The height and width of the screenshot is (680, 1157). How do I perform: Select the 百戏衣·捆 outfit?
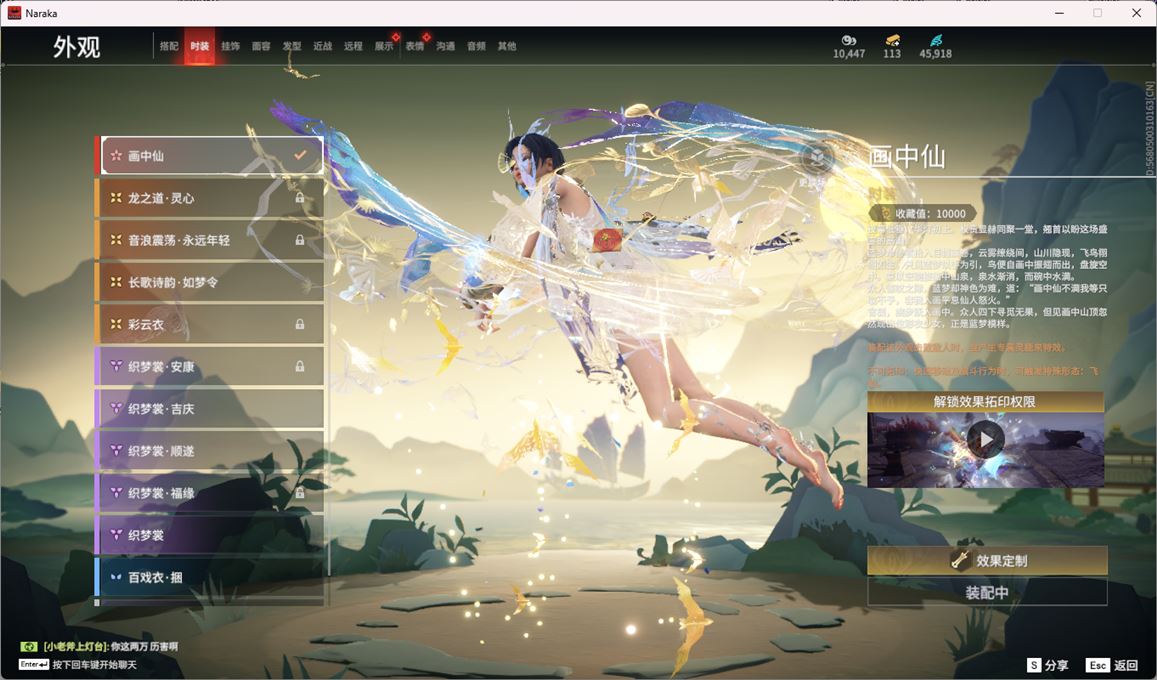[210, 577]
